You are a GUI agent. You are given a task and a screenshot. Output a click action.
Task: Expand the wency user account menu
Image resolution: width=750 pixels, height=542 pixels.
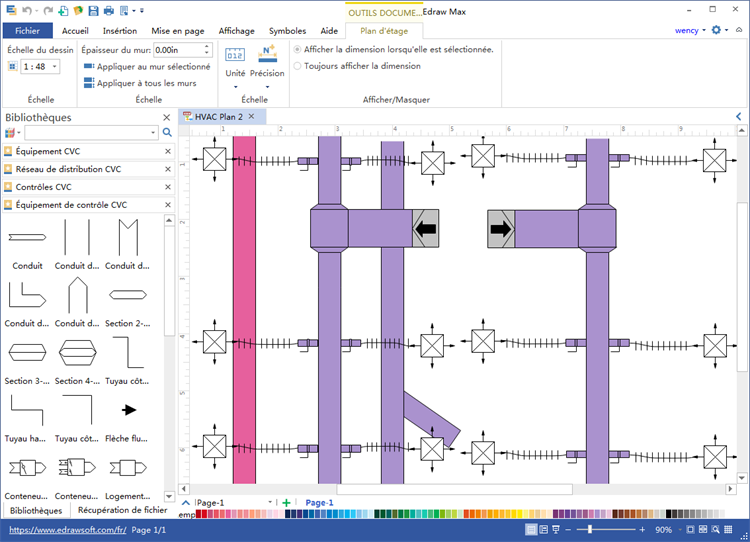(x=689, y=30)
